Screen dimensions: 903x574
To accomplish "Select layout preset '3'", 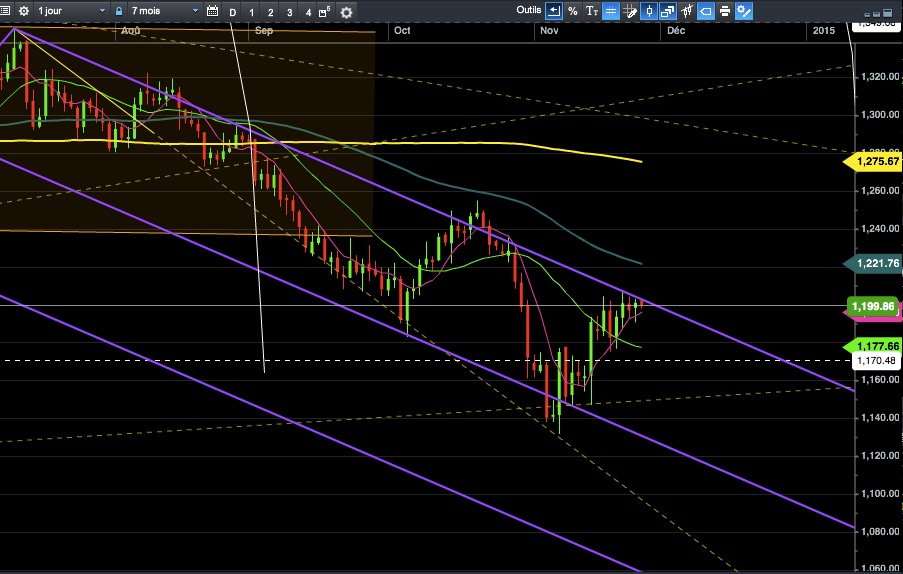I will [289, 12].
